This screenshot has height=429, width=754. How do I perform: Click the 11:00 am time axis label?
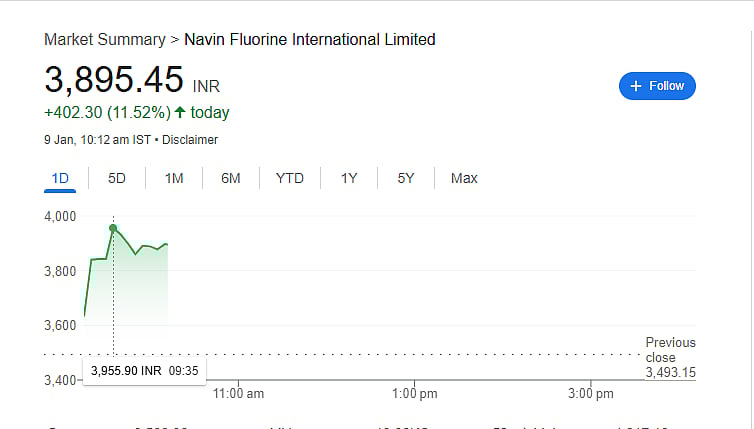(x=239, y=394)
